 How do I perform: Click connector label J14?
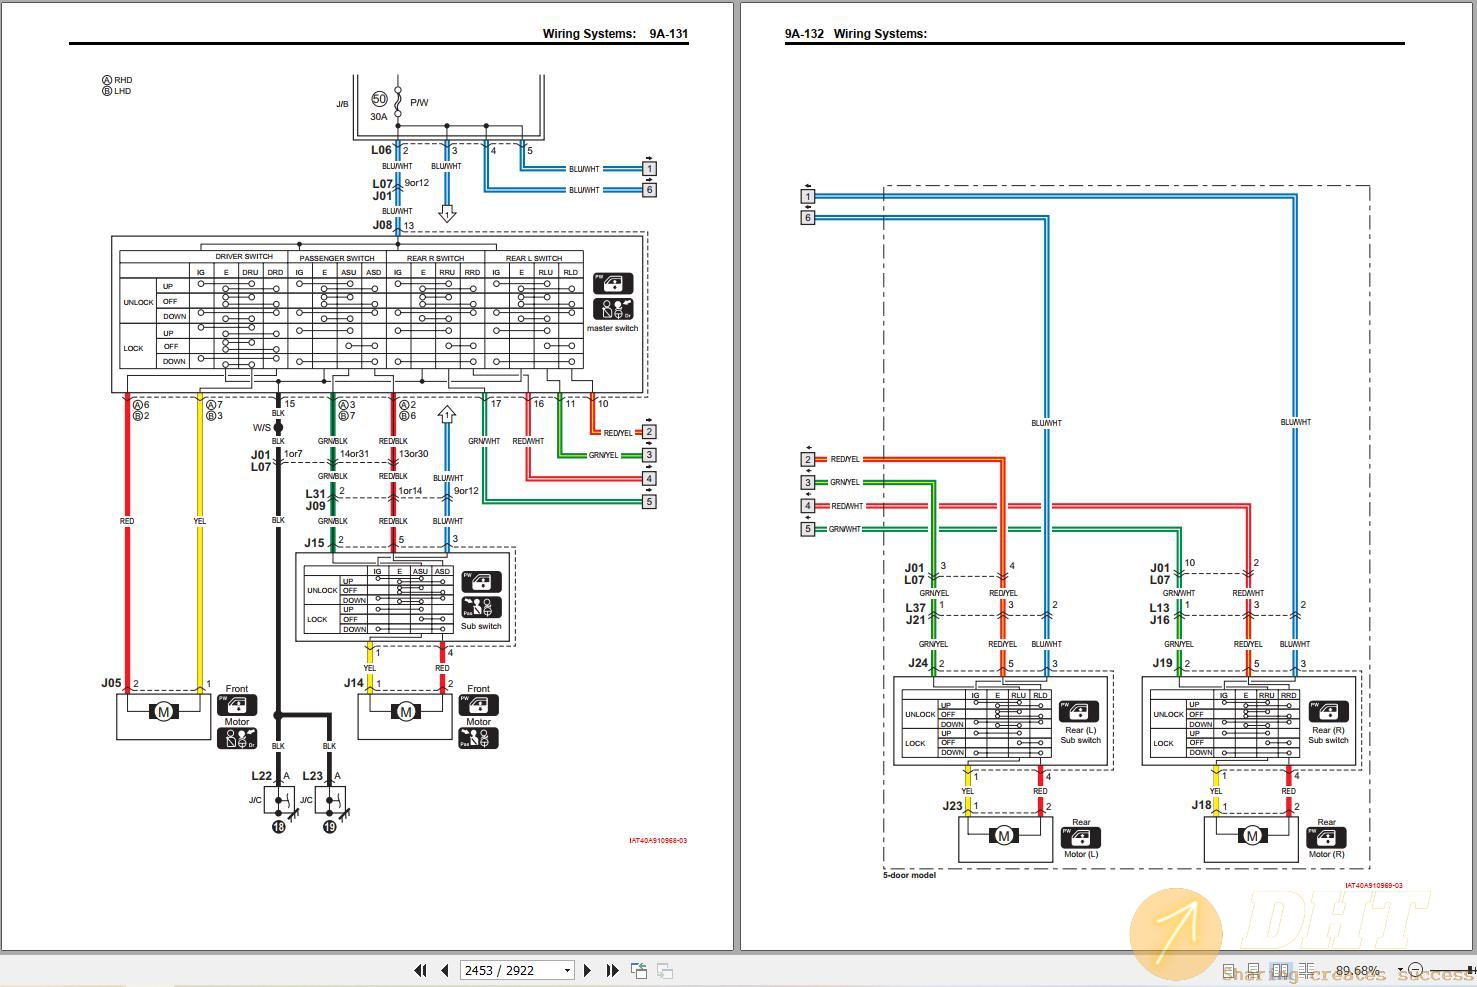tap(354, 683)
